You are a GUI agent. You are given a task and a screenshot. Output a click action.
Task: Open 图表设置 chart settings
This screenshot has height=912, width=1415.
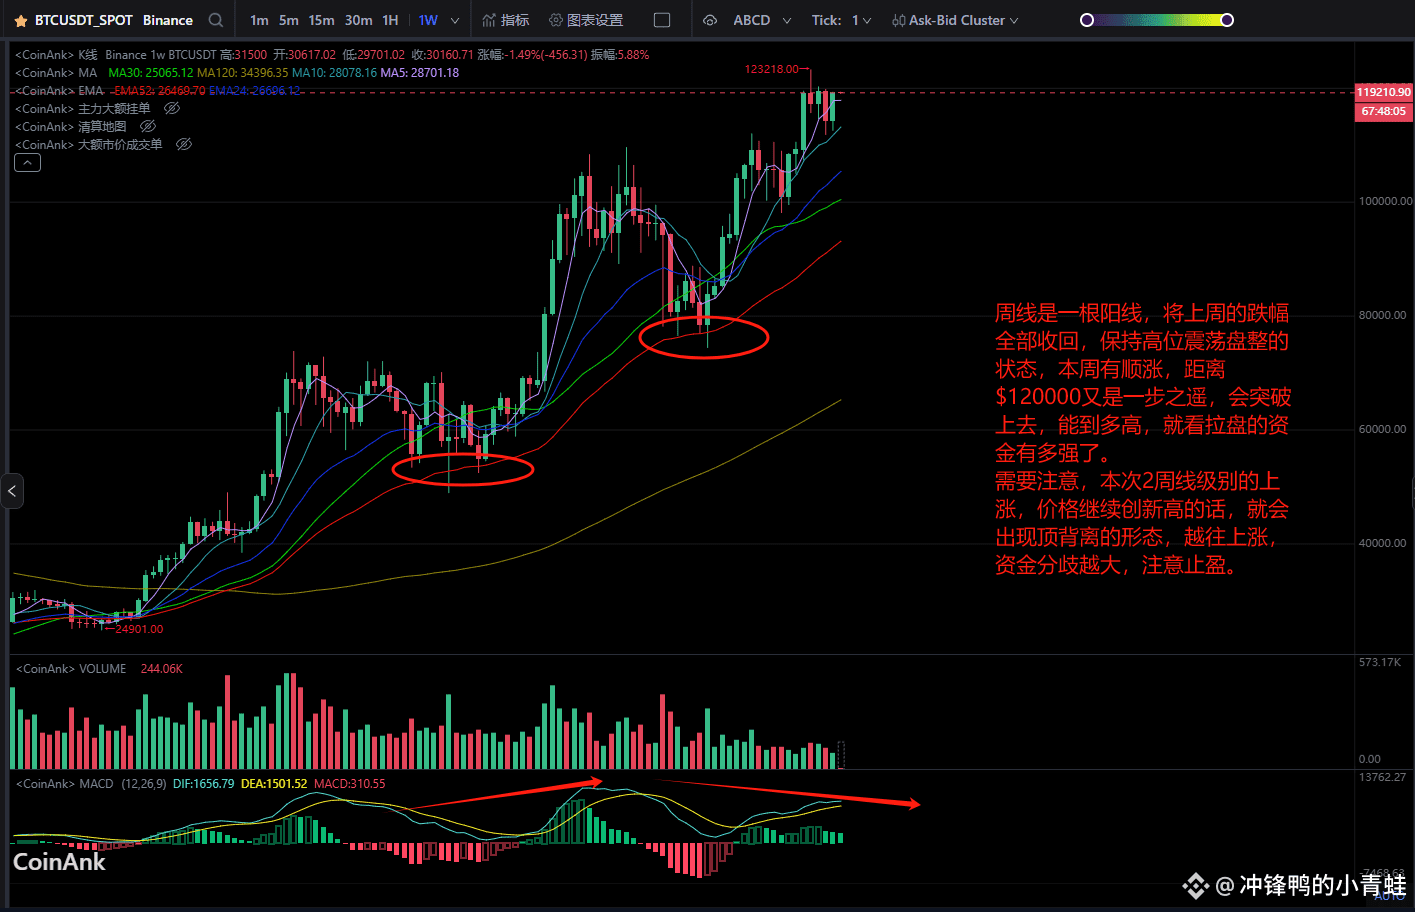coord(586,20)
